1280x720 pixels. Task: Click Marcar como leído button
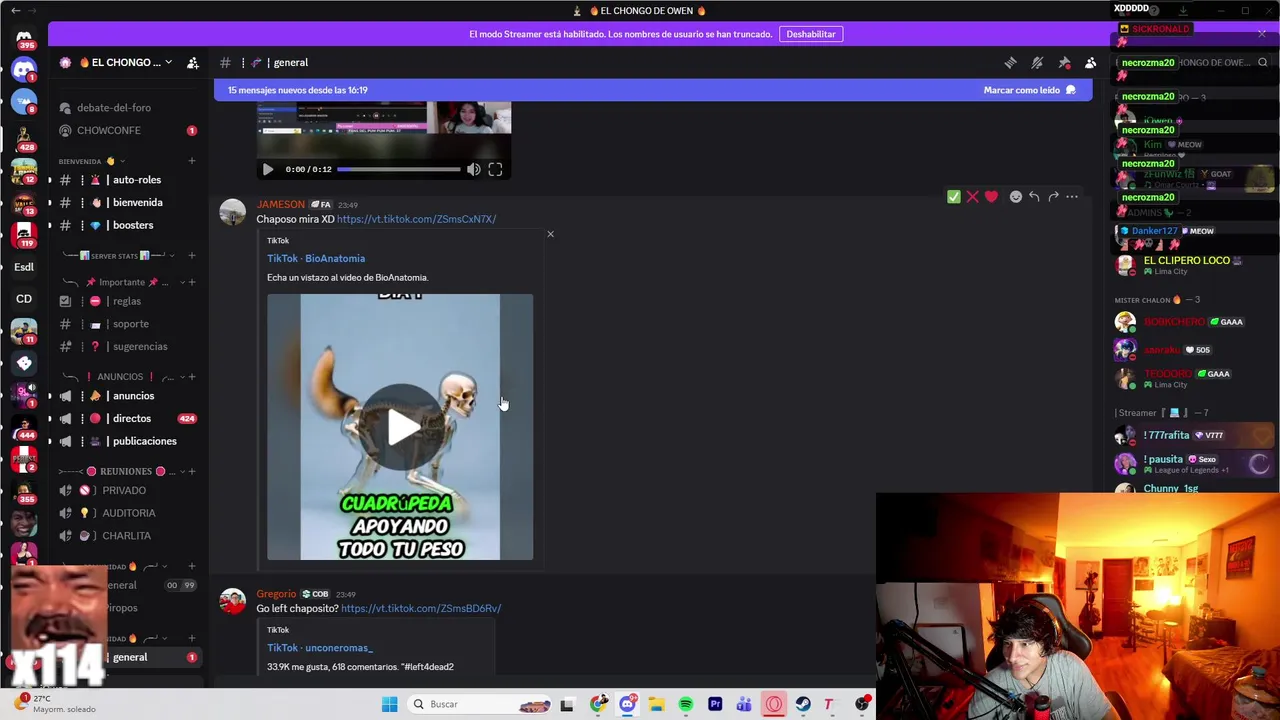point(1029,90)
